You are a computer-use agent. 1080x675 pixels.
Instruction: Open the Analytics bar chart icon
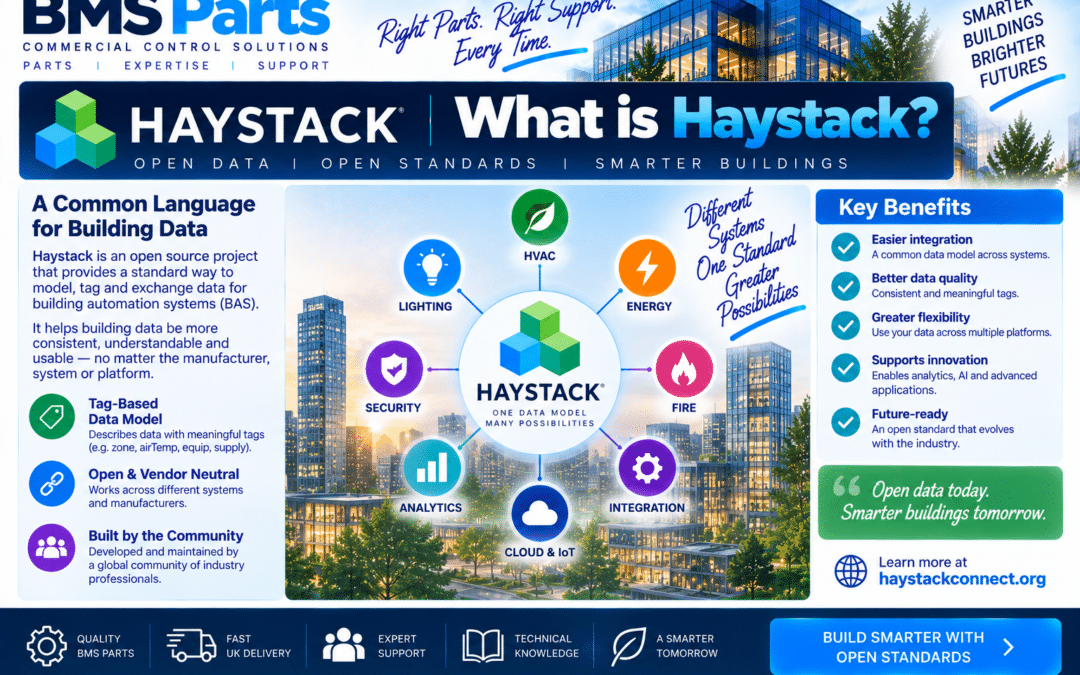[431, 468]
